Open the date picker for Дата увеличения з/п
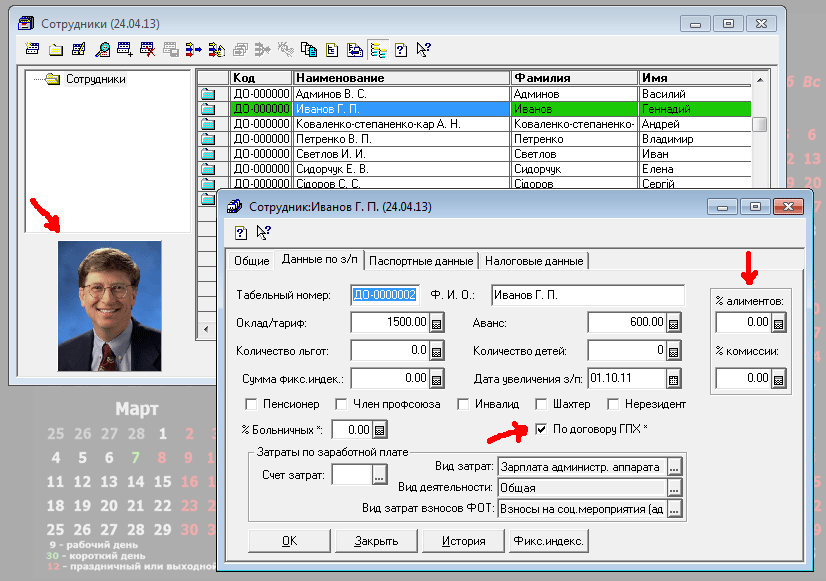The height and width of the screenshot is (581, 826). pyautogui.click(x=673, y=380)
